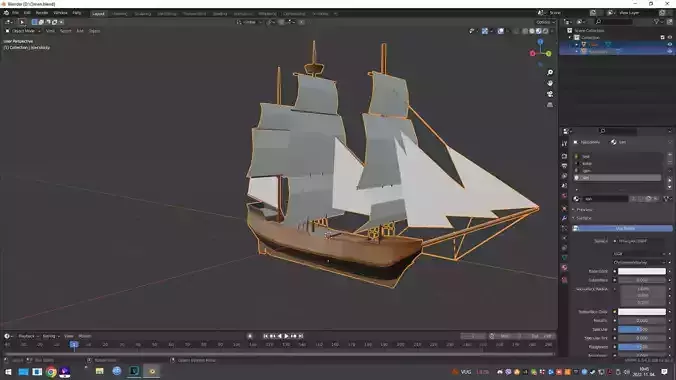
Task: Open the Subsurface Color swatch
Action: click(x=642, y=311)
